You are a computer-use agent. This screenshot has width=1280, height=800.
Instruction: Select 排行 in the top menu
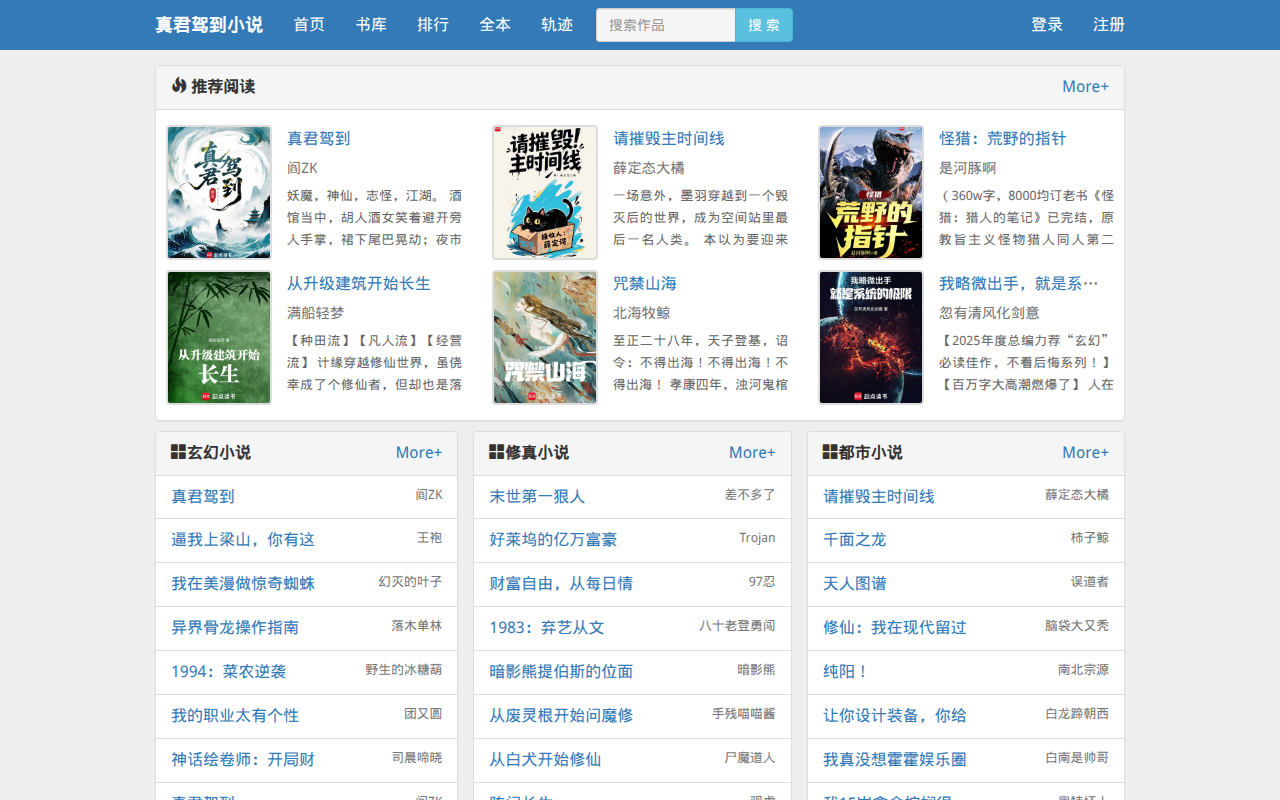click(433, 25)
